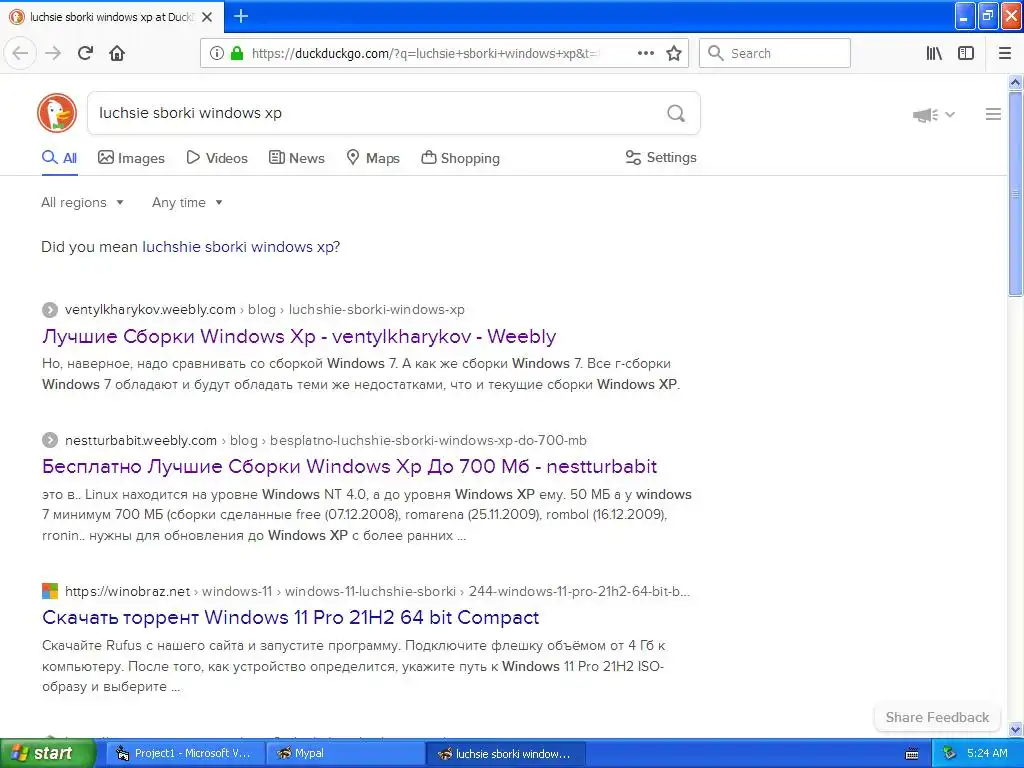The height and width of the screenshot is (768, 1024).
Task: Open DuckDuckGo side menu hamburger
Action: pos(993,114)
